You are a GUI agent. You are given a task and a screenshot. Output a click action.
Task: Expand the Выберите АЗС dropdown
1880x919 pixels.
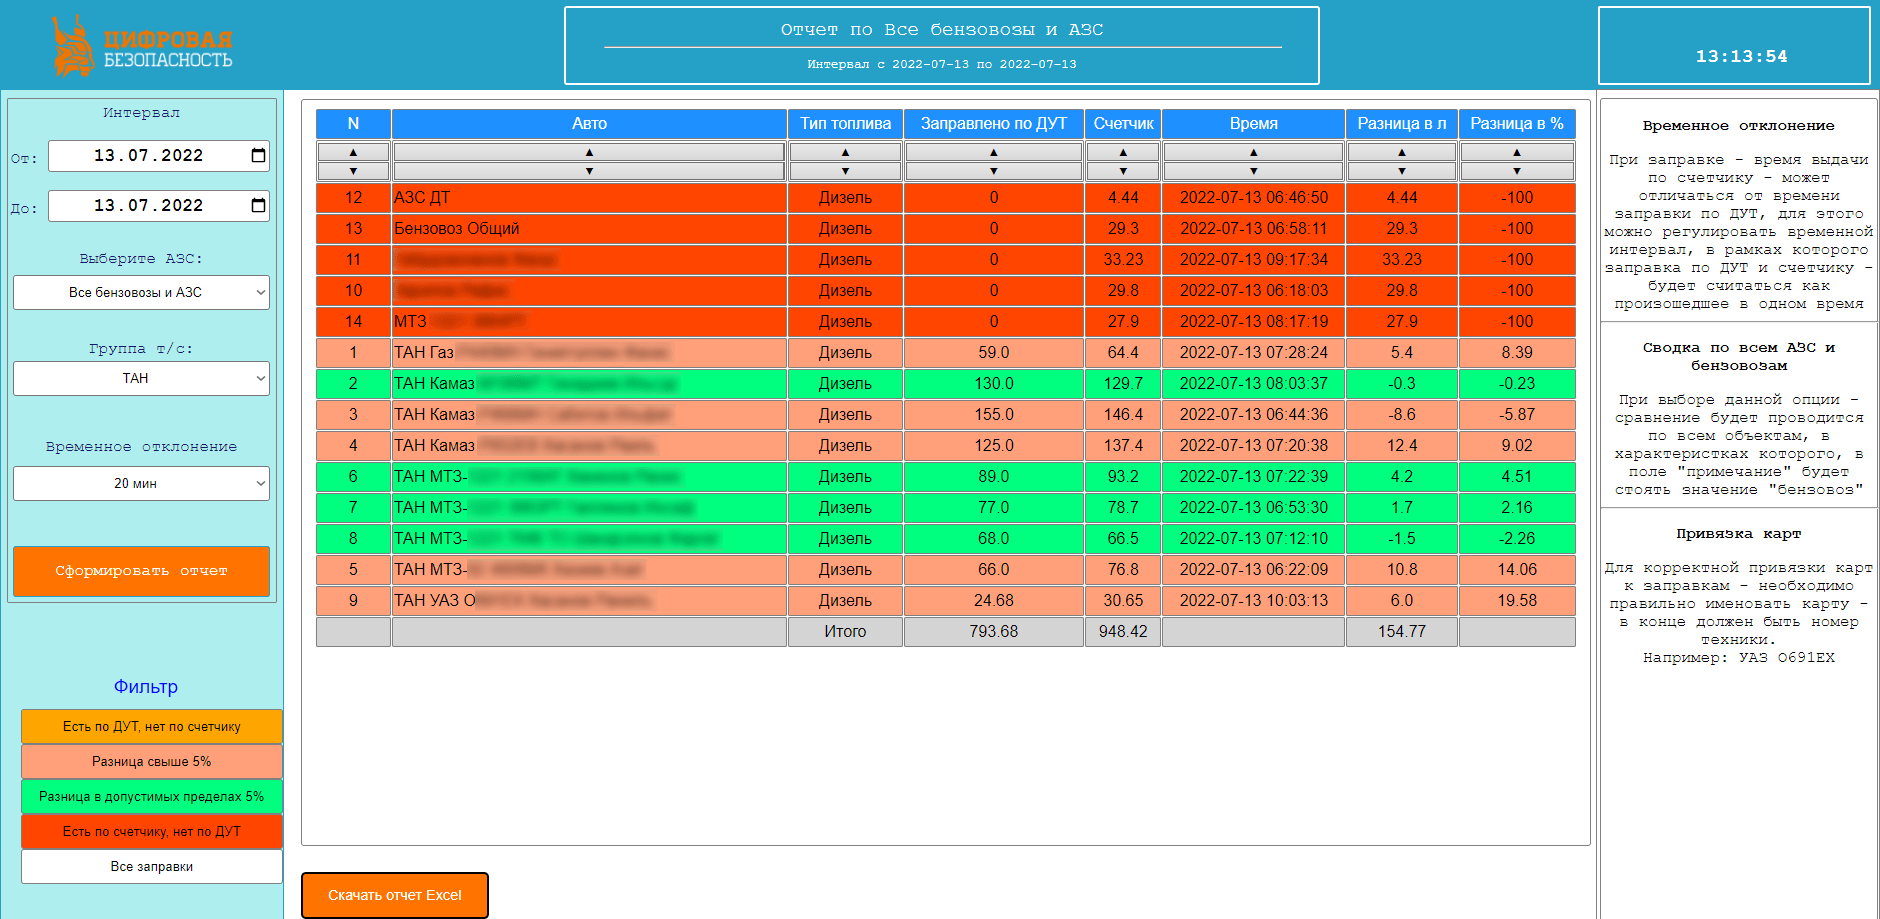point(141,293)
